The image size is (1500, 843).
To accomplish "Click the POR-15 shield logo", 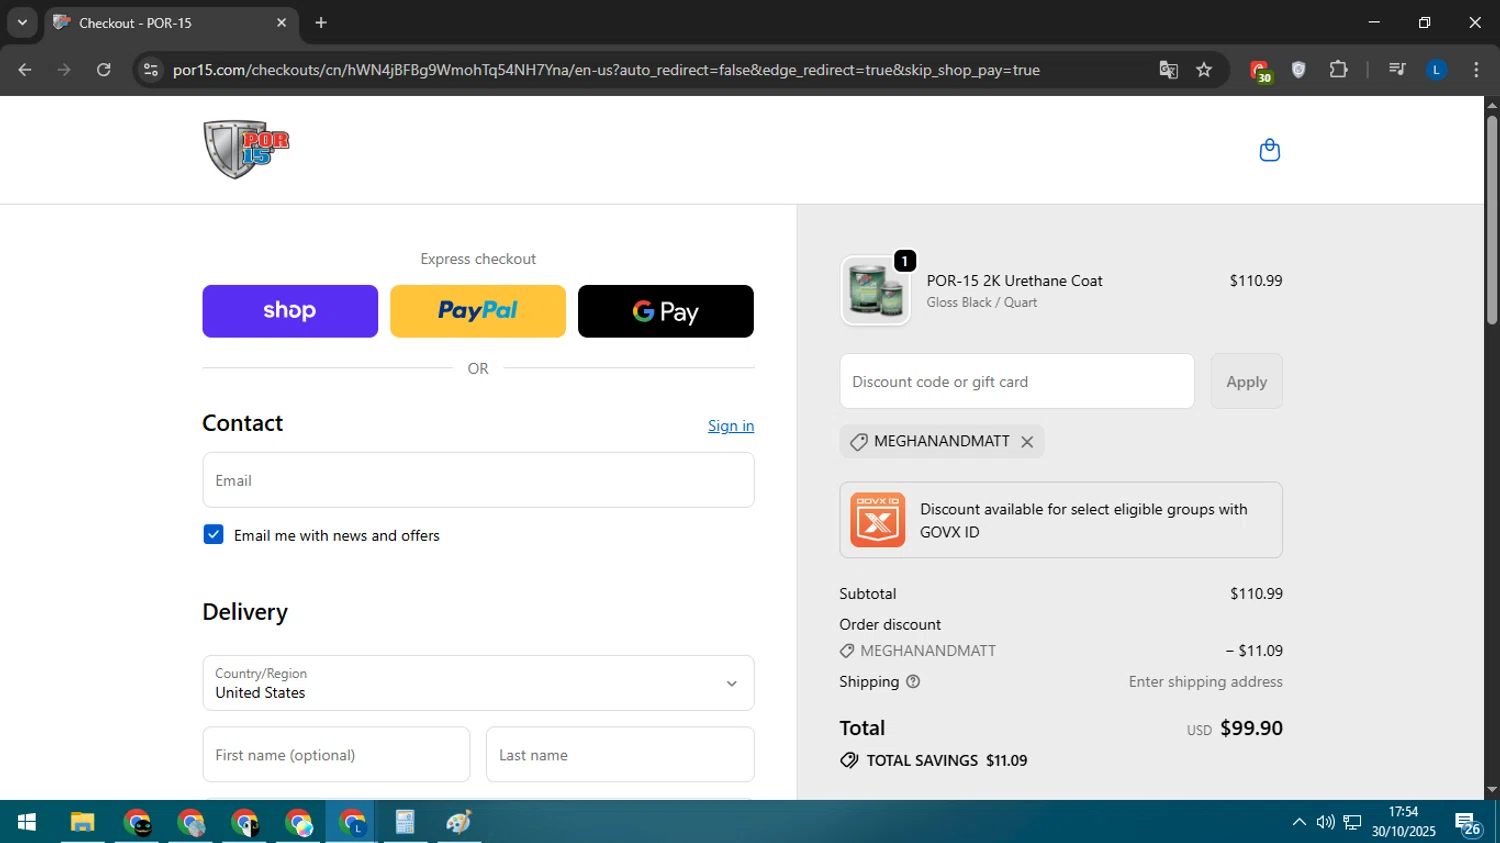I will 246,149.
